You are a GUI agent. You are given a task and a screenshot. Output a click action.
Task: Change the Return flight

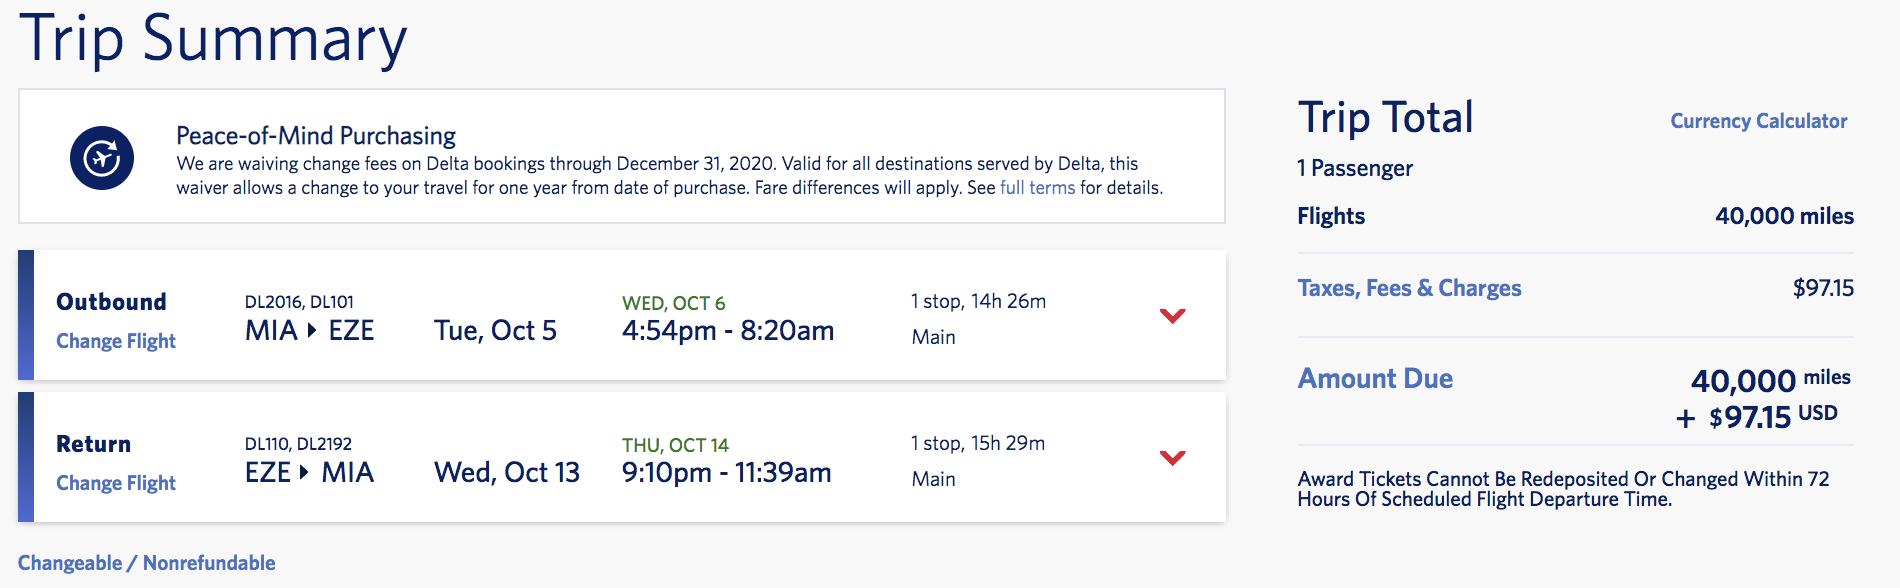click(x=116, y=483)
